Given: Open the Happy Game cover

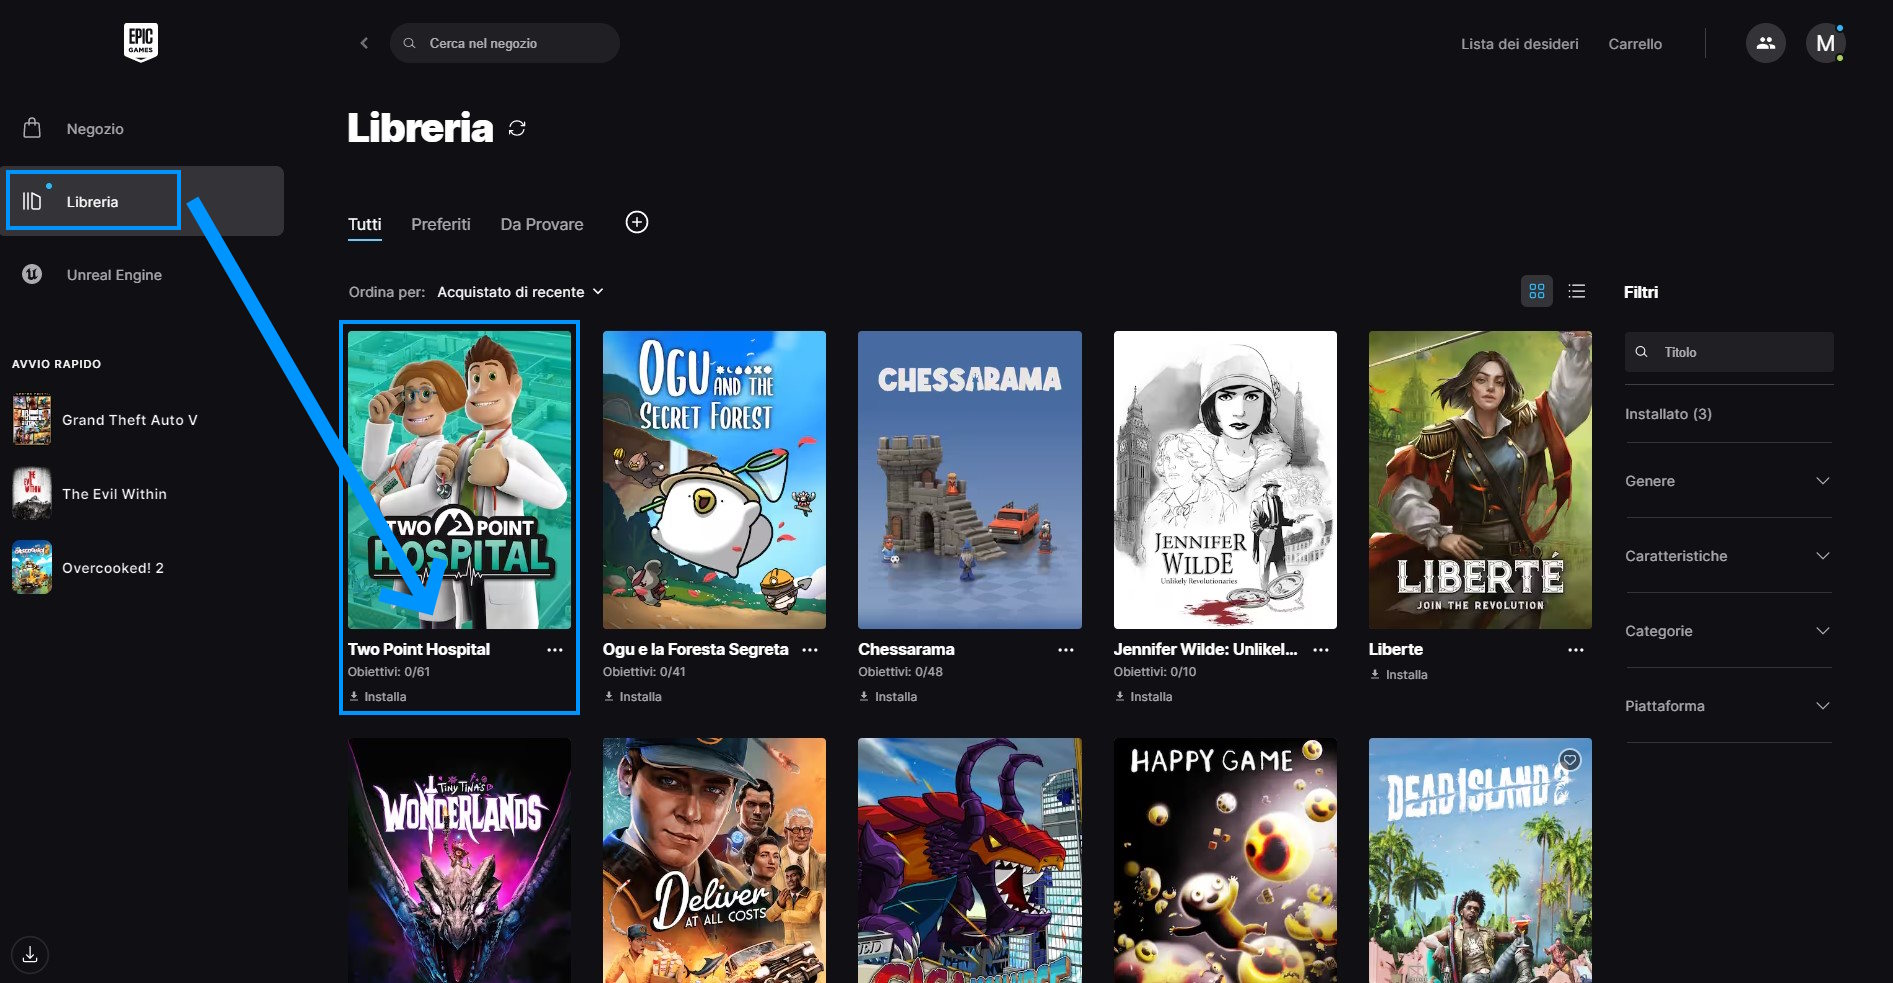Looking at the screenshot, I should 1225,860.
